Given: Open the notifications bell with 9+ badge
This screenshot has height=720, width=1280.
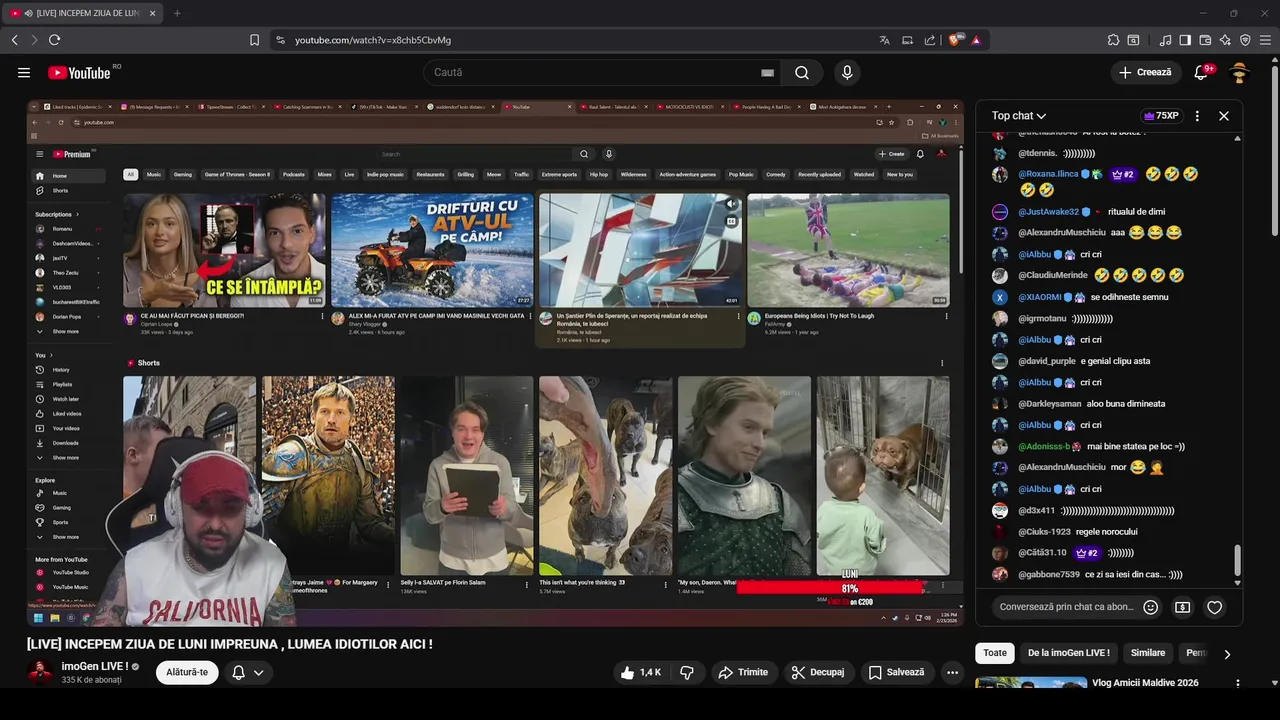Looking at the screenshot, I should [1202, 72].
